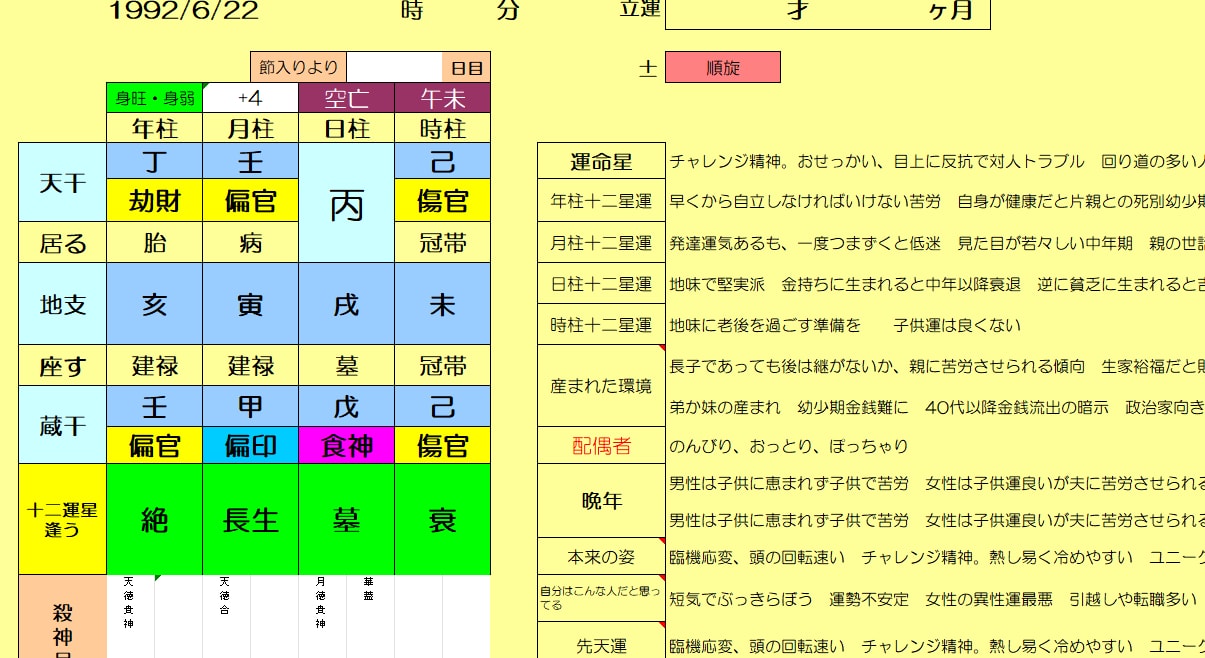Select the +4 value cell
The image size is (1205, 658).
(x=250, y=98)
